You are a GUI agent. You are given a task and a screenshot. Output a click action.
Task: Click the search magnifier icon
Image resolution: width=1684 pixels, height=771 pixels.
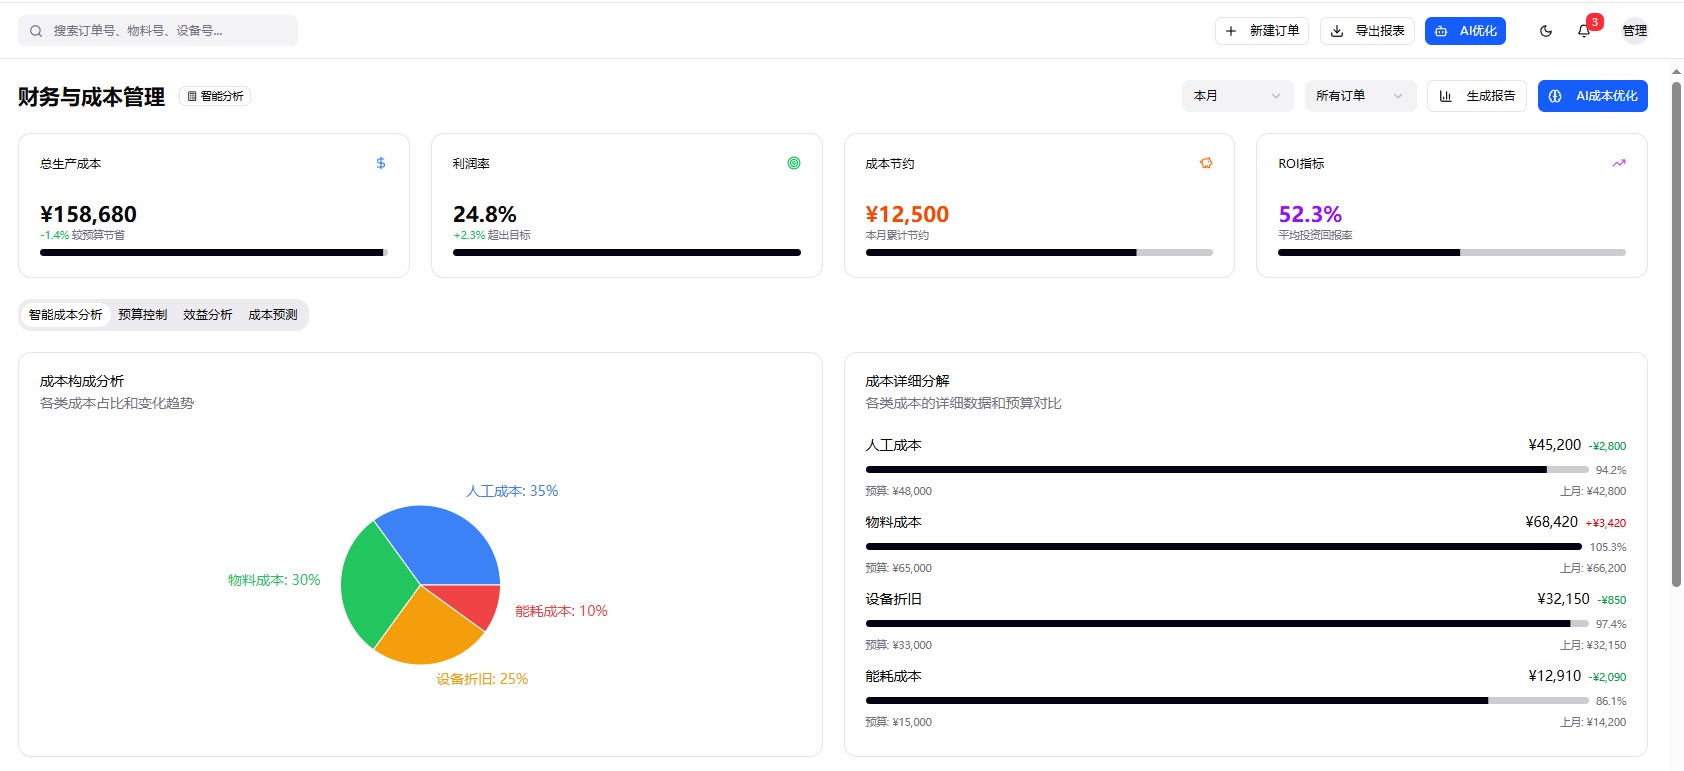pos(36,31)
